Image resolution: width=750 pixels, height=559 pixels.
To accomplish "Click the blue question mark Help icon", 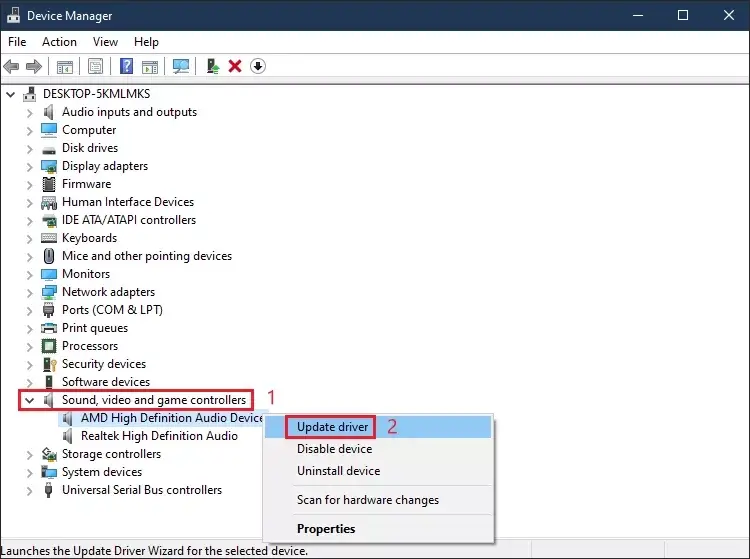I will (x=126, y=66).
